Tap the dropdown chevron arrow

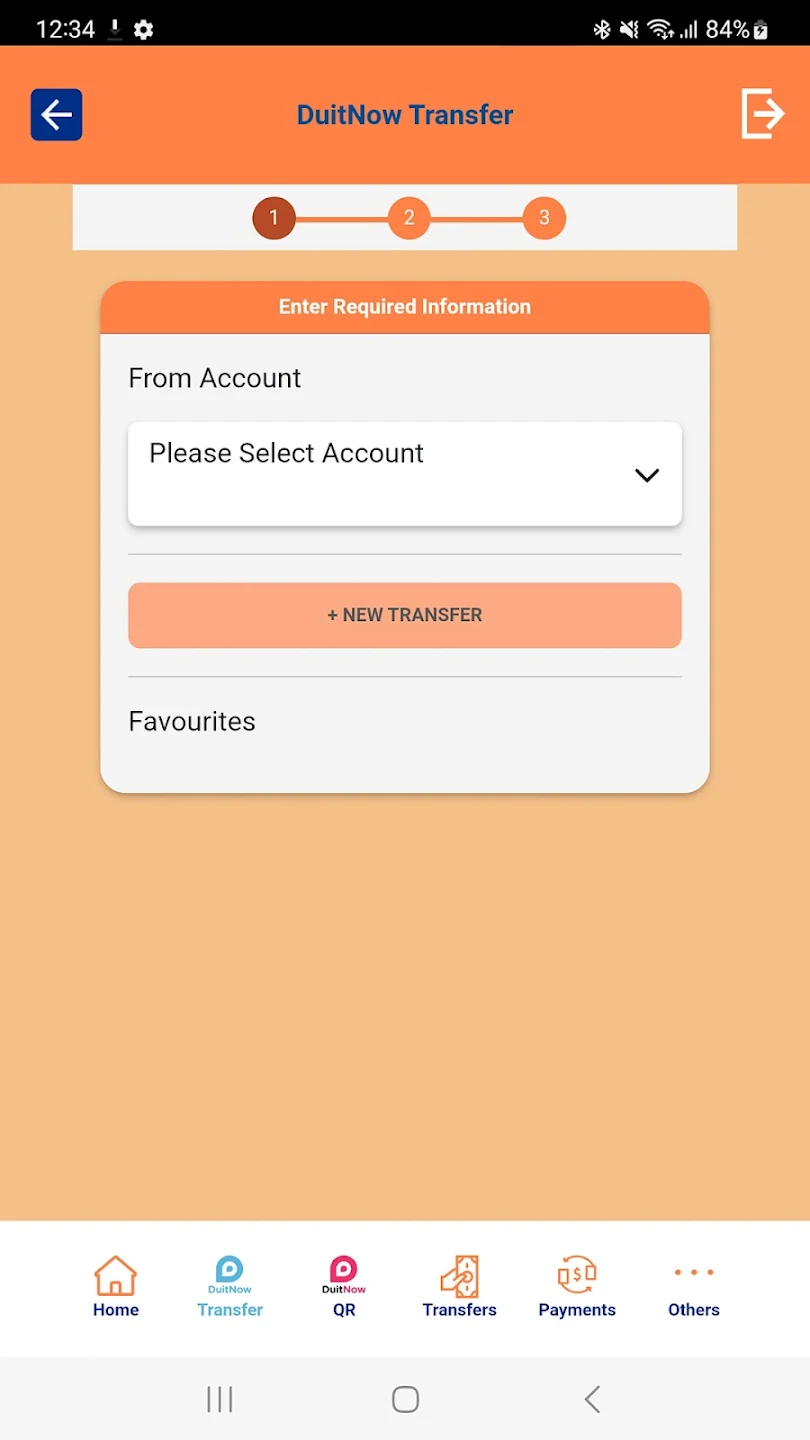coord(647,476)
